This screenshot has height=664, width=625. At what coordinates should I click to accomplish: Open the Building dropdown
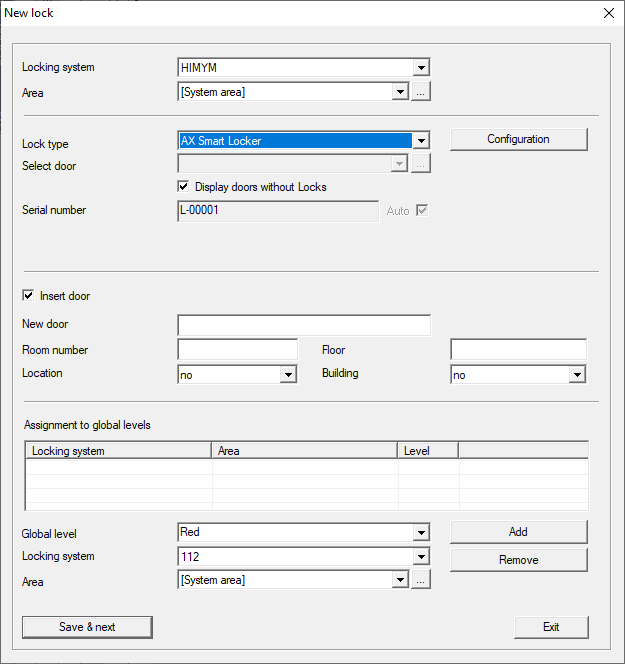tap(577, 374)
